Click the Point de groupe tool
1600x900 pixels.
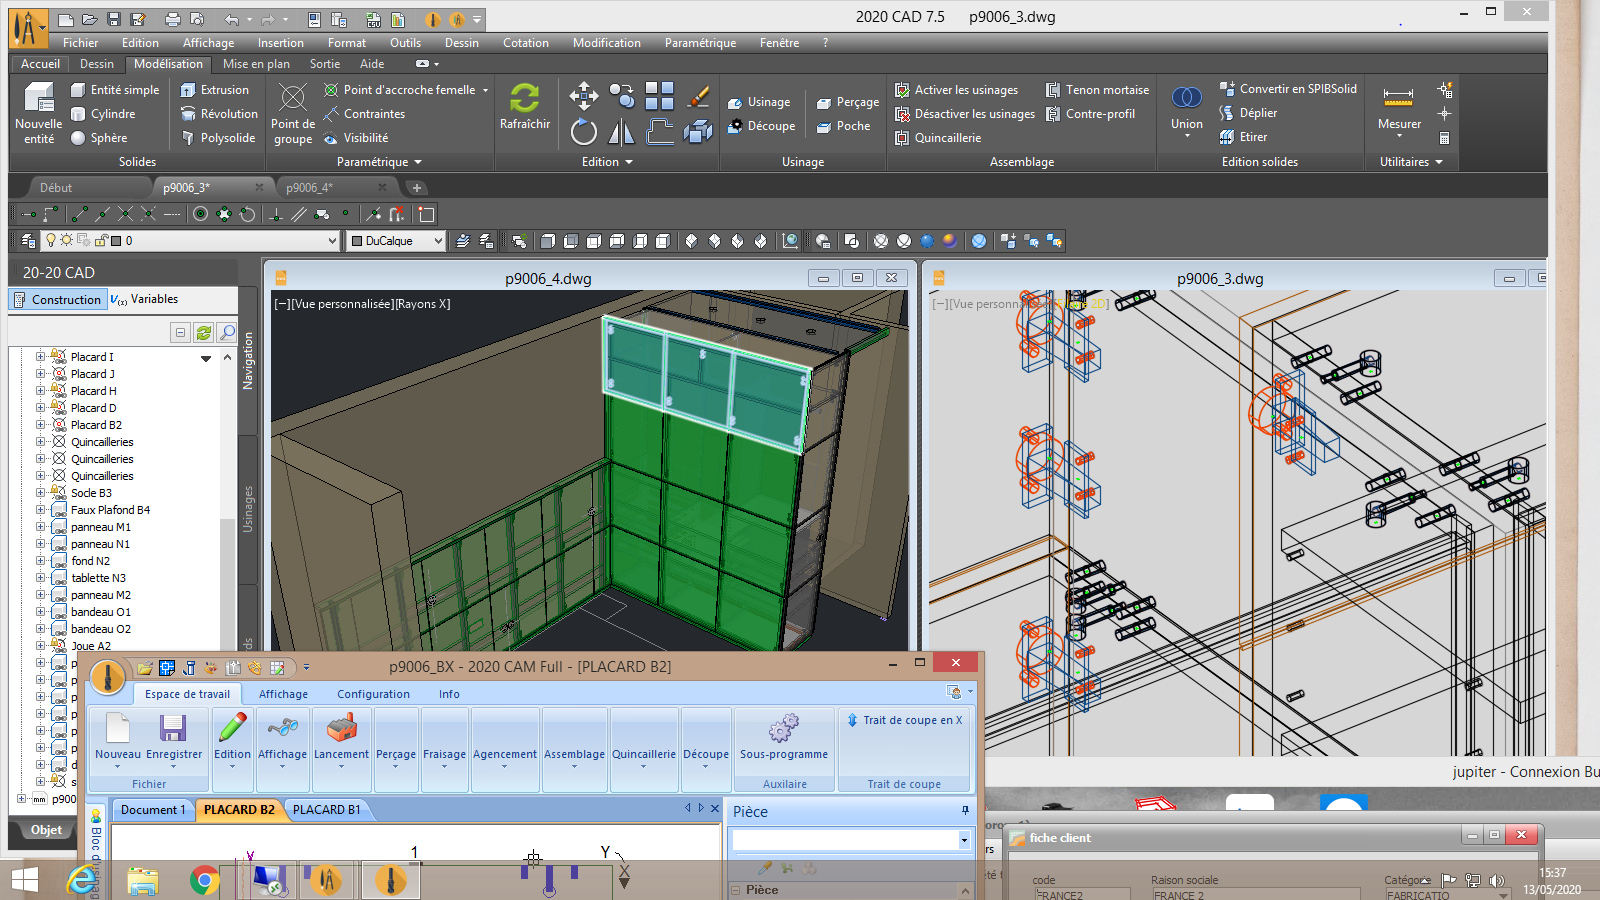293,114
